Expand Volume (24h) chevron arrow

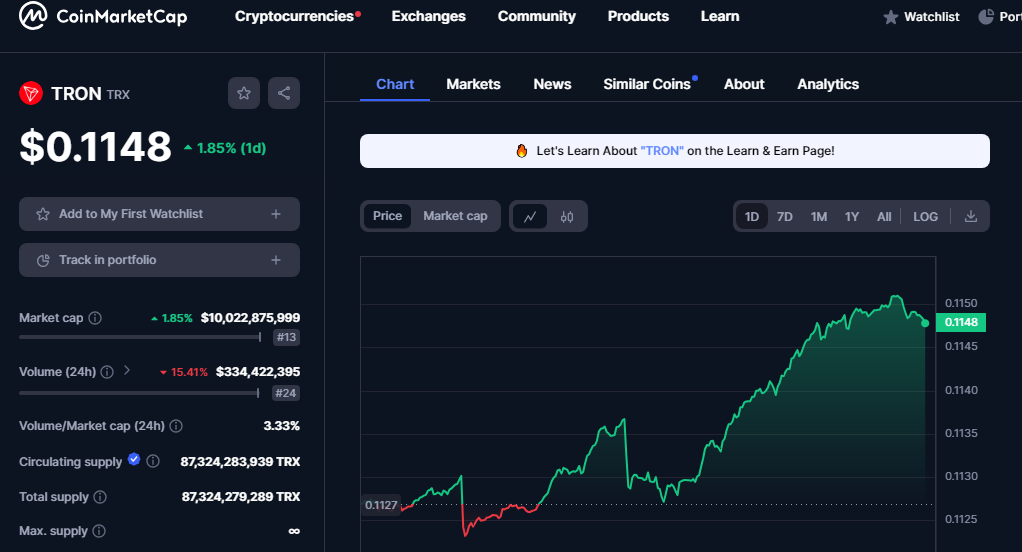[127, 370]
